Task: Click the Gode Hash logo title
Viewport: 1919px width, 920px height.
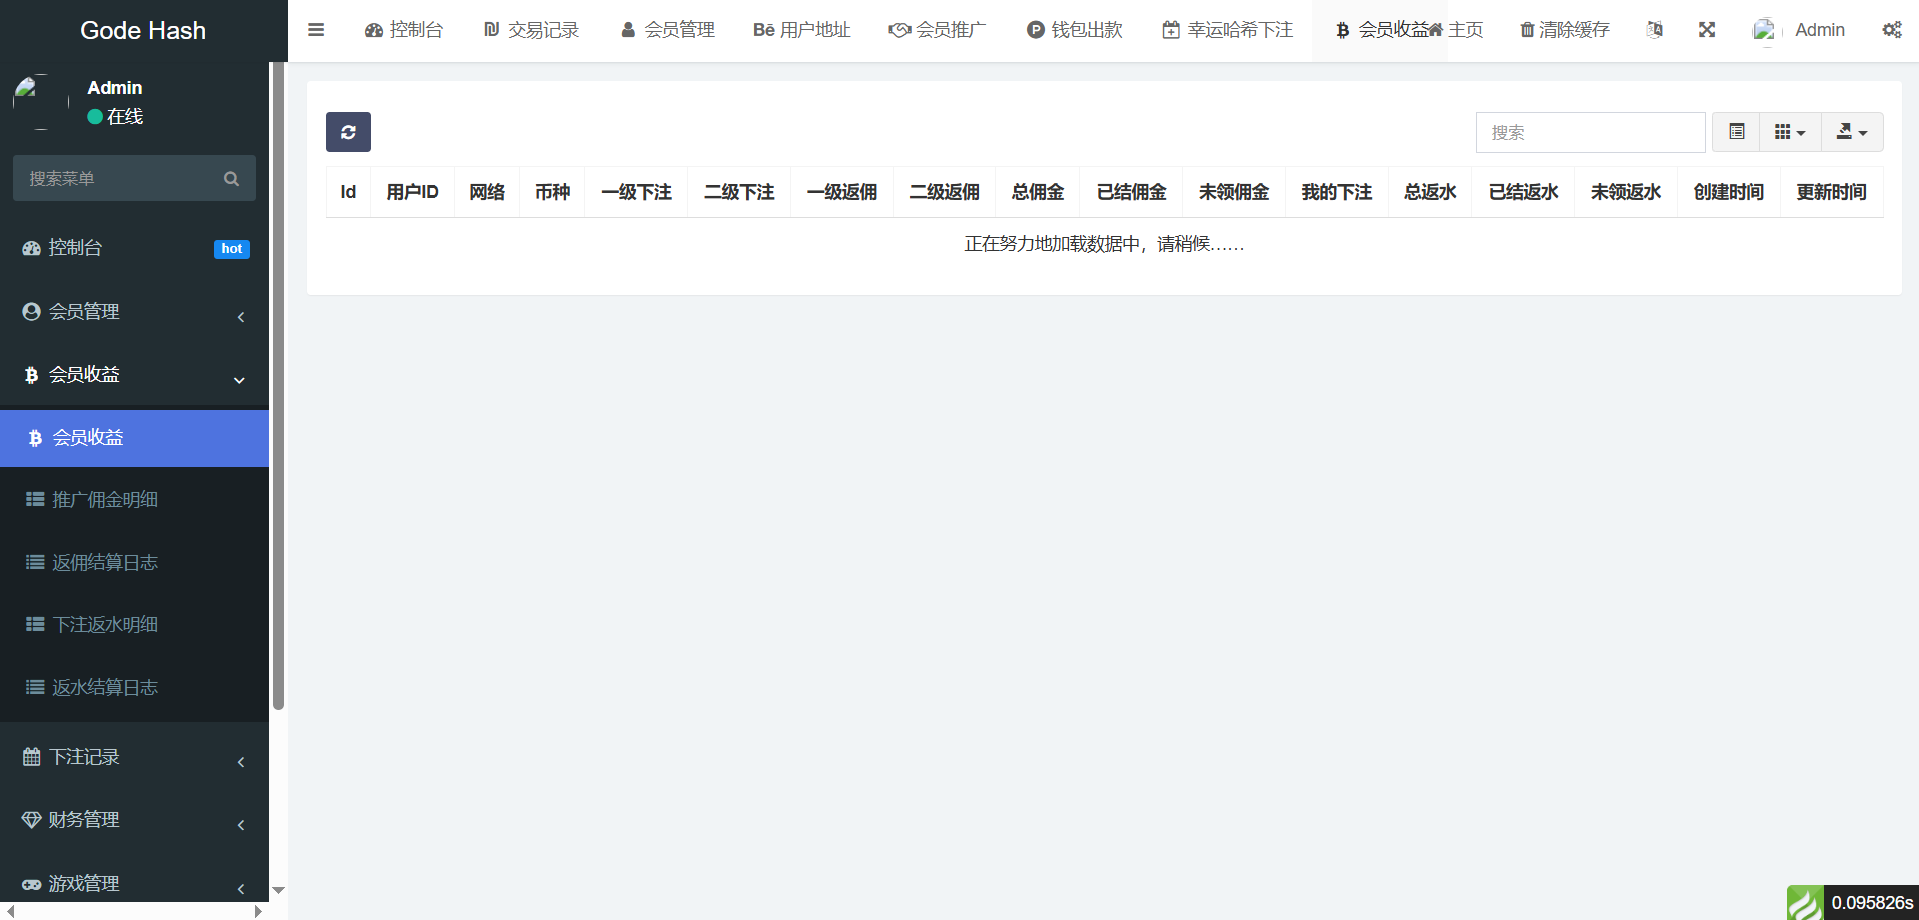Action: pos(143,31)
